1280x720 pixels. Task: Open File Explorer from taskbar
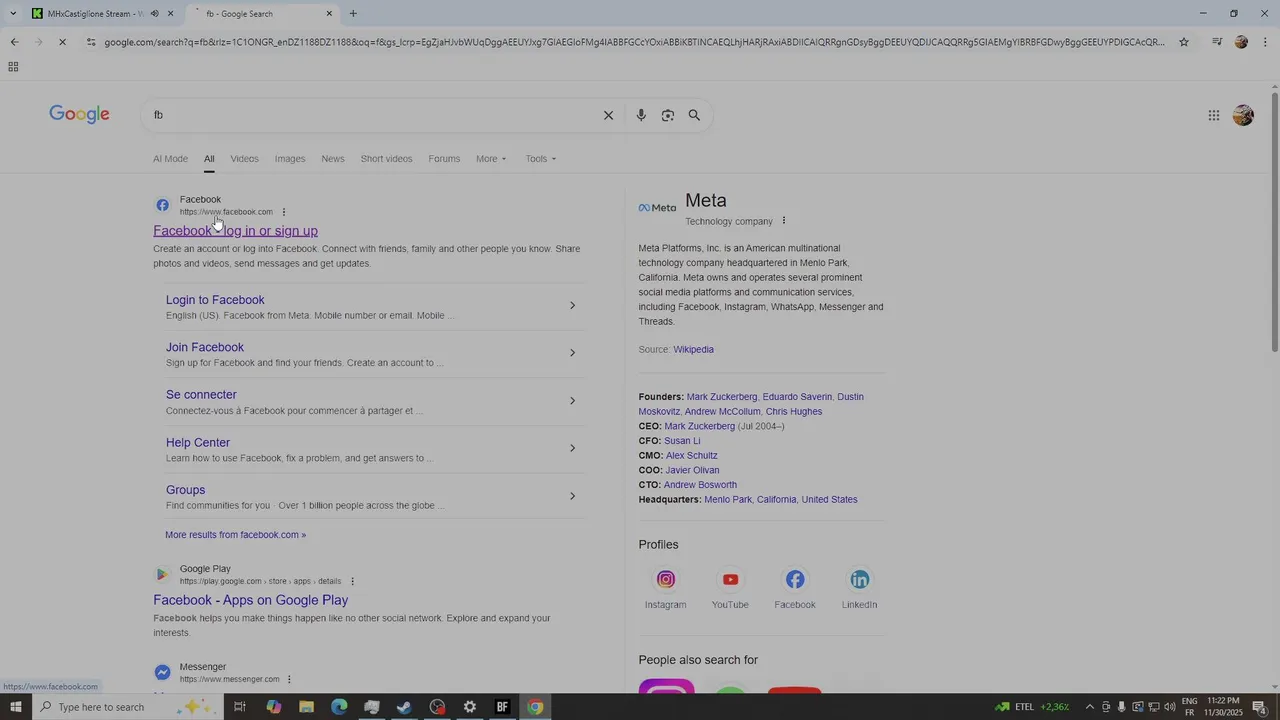(x=306, y=707)
